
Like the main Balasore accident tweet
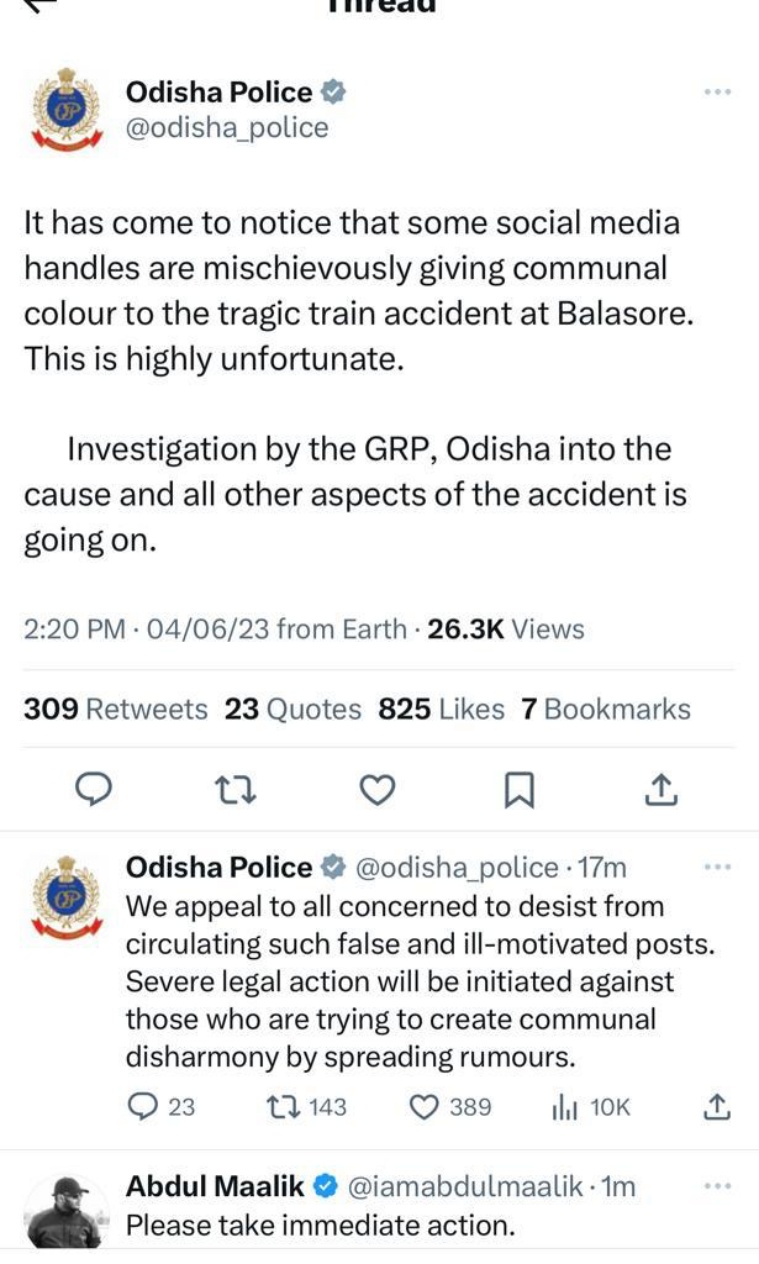coord(376,791)
